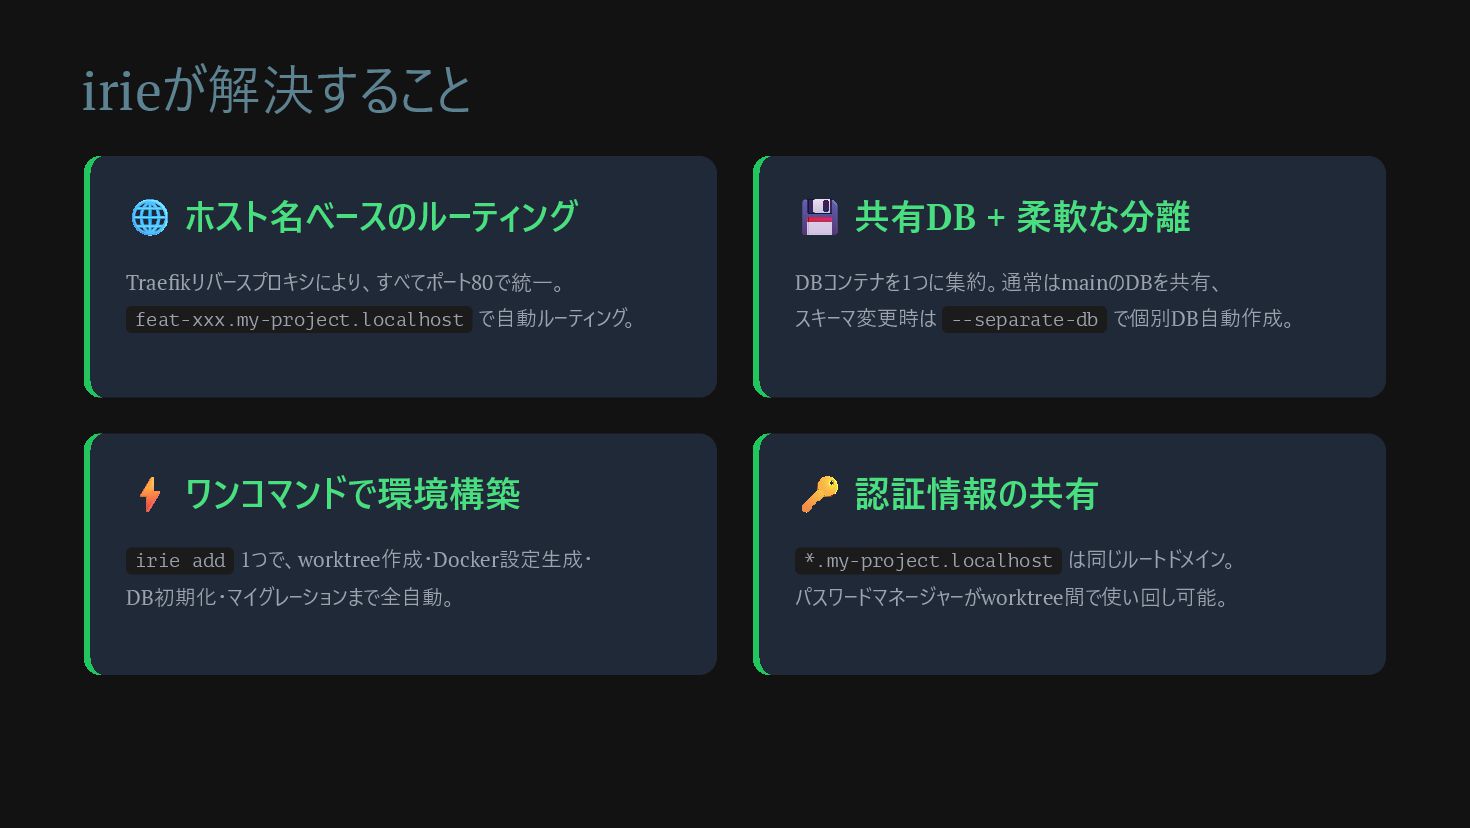Click the text スキーマ変更時は

click(x=865, y=319)
